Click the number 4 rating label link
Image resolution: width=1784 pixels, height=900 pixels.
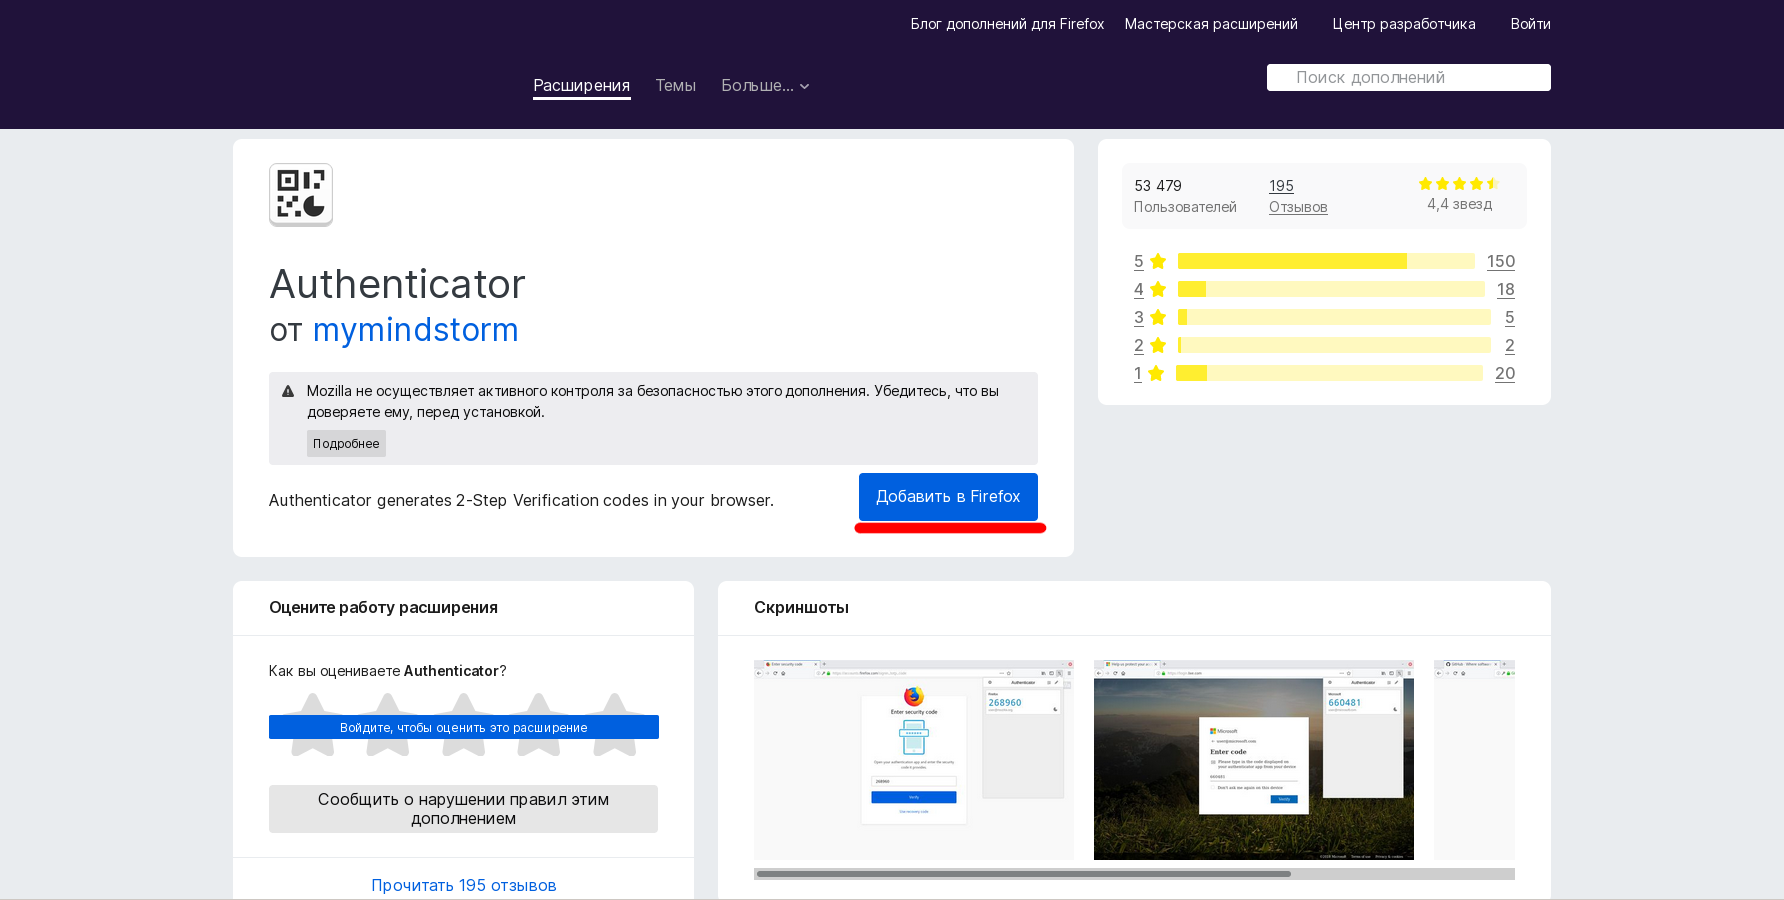pyautogui.click(x=1139, y=289)
